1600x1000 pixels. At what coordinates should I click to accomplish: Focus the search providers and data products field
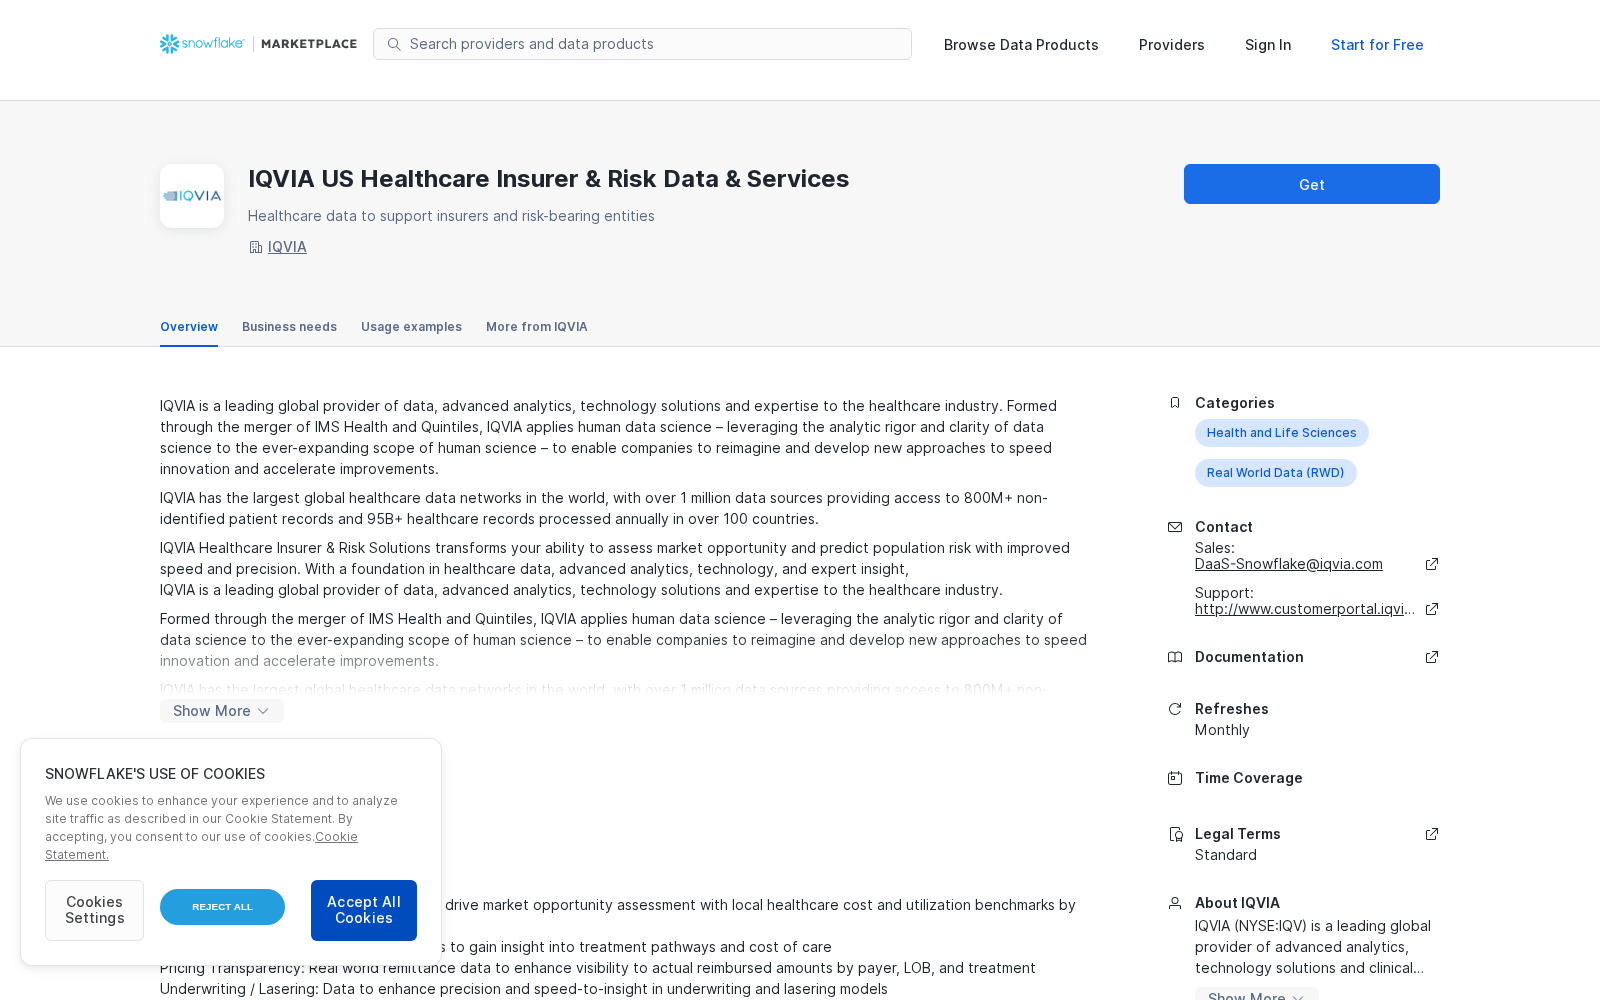642,44
